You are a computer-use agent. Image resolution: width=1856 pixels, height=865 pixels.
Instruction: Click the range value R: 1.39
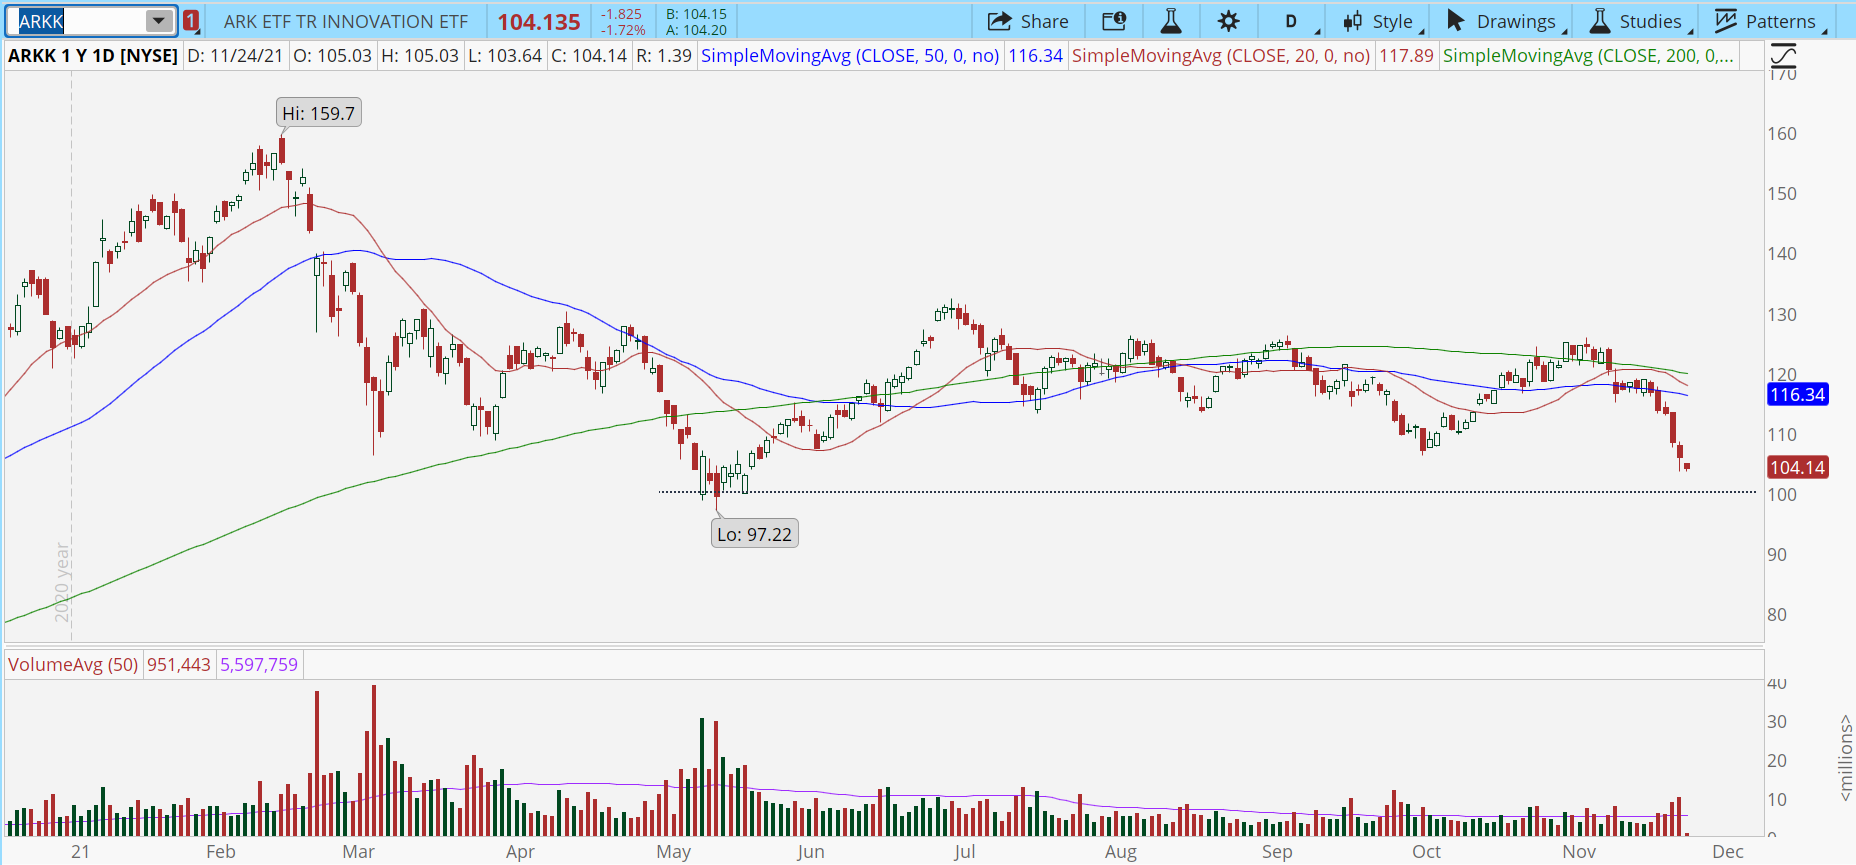(x=664, y=56)
